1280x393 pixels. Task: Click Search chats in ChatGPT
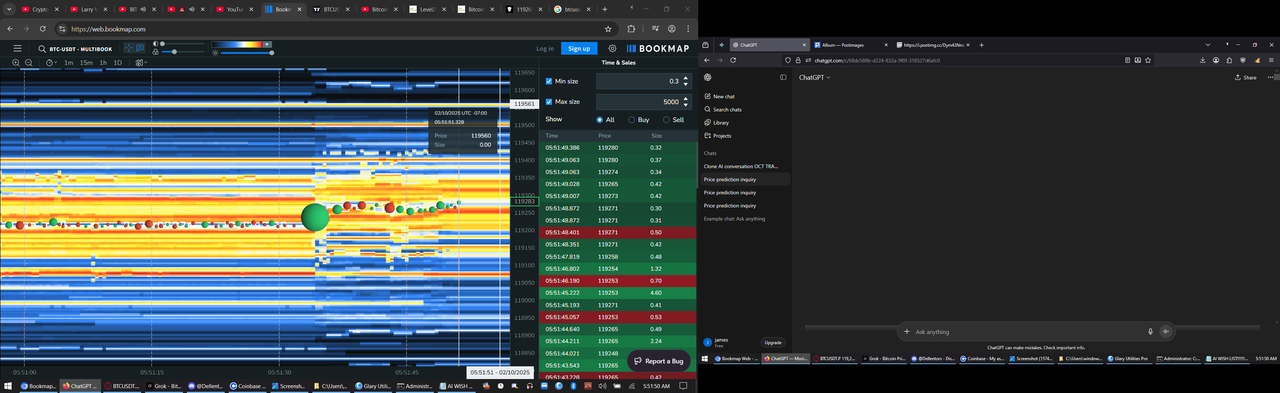tap(727, 109)
